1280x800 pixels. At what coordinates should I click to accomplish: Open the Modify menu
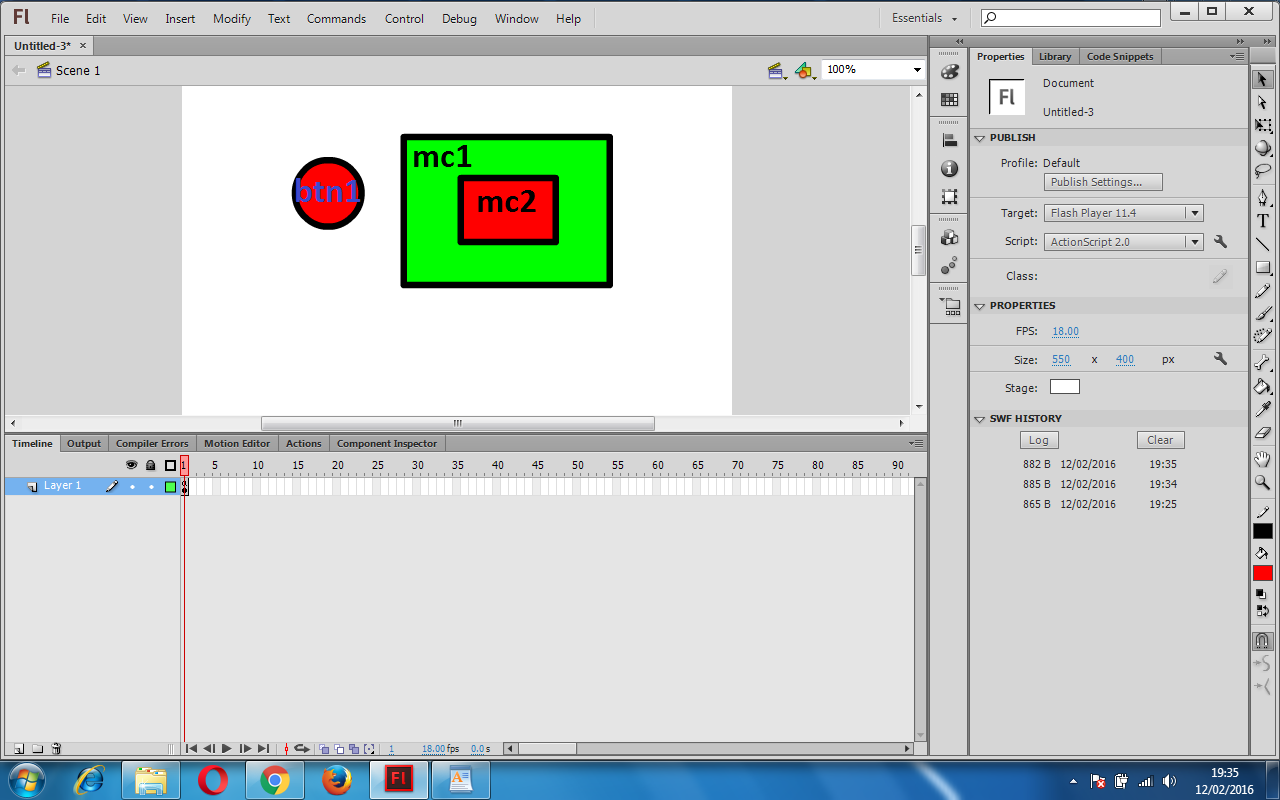pos(232,18)
